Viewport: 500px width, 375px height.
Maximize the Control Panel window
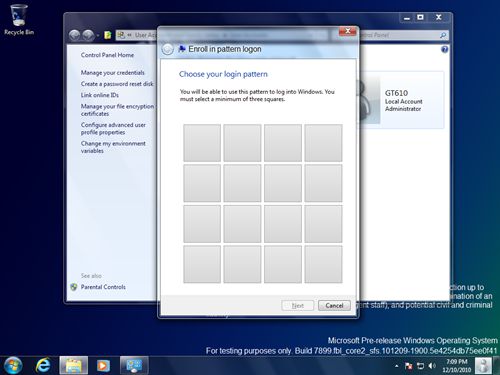tap(421, 18)
